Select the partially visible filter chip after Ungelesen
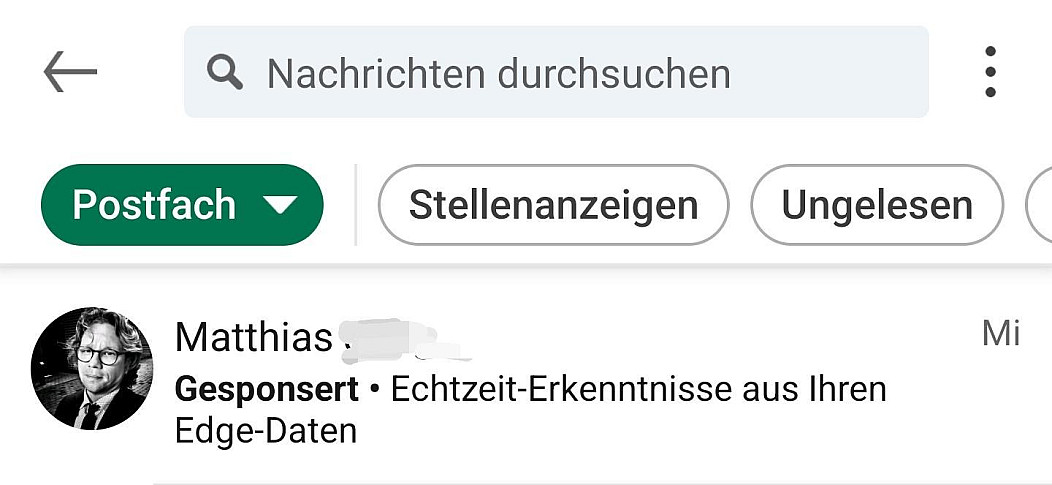The width and height of the screenshot is (1052, 485). tap(1040, 205)
